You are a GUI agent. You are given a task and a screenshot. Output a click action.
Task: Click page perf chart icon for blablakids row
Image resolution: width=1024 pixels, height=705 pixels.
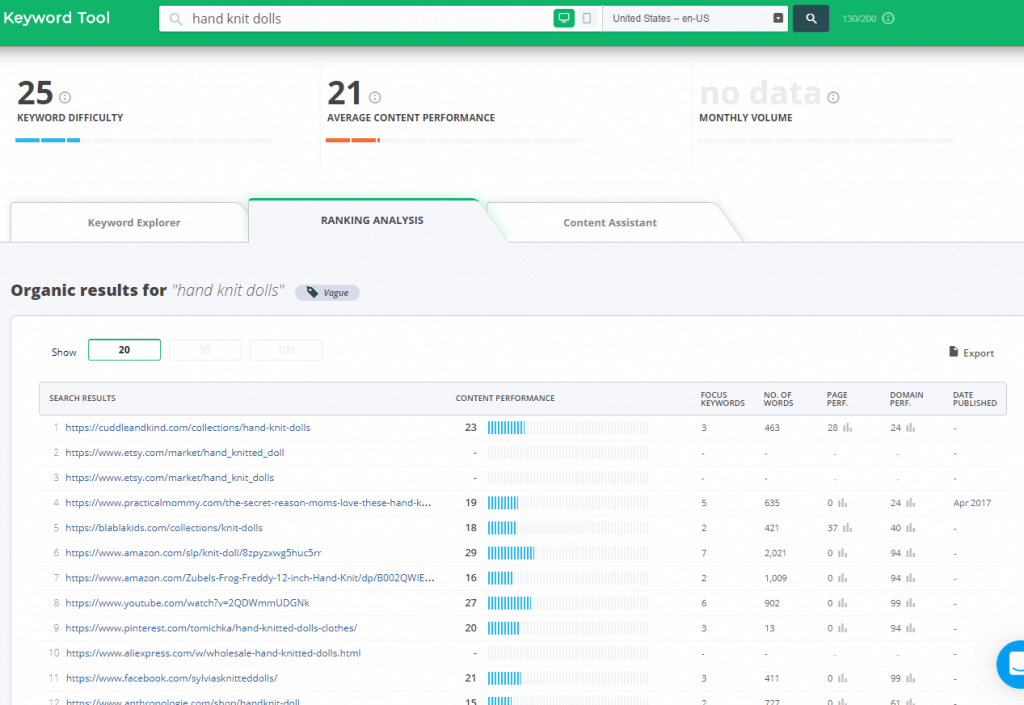tap(848, 527)
